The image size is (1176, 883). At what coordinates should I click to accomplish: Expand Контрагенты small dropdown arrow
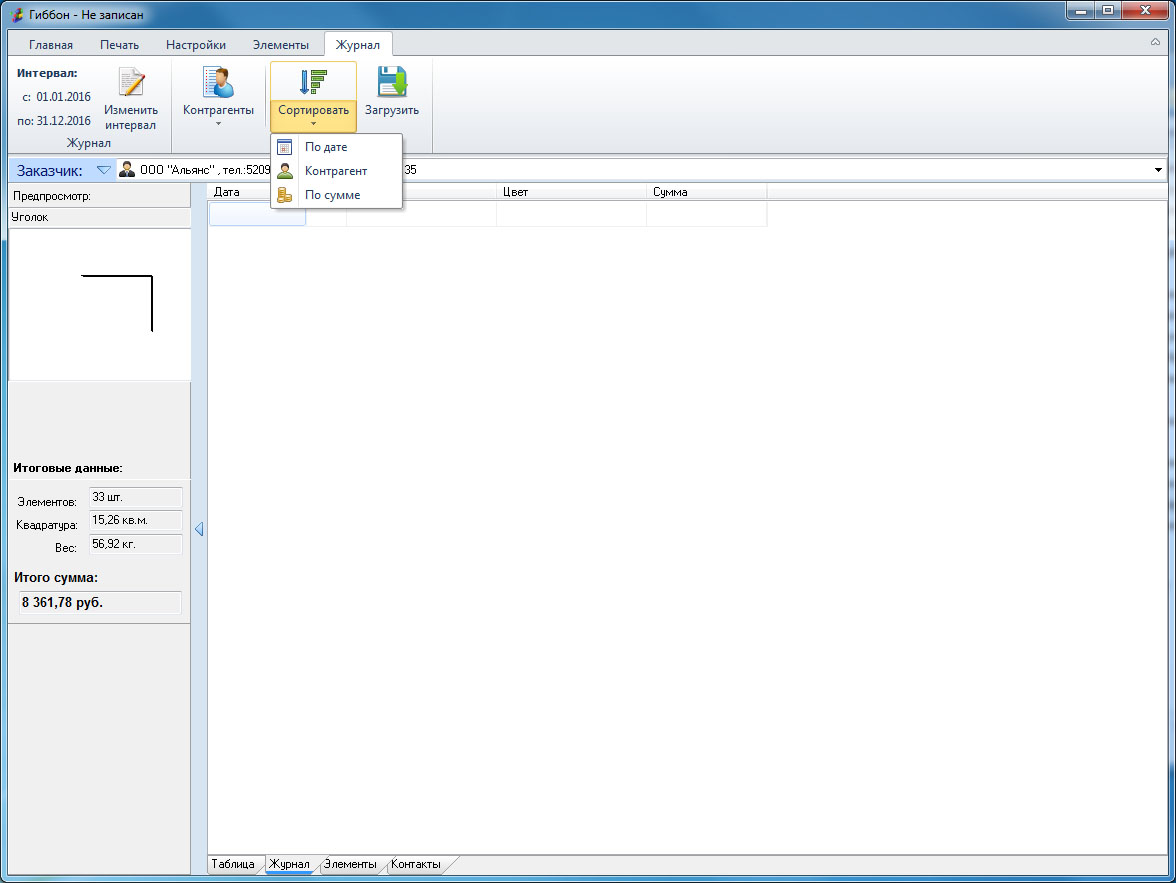[x=218, y=124]
